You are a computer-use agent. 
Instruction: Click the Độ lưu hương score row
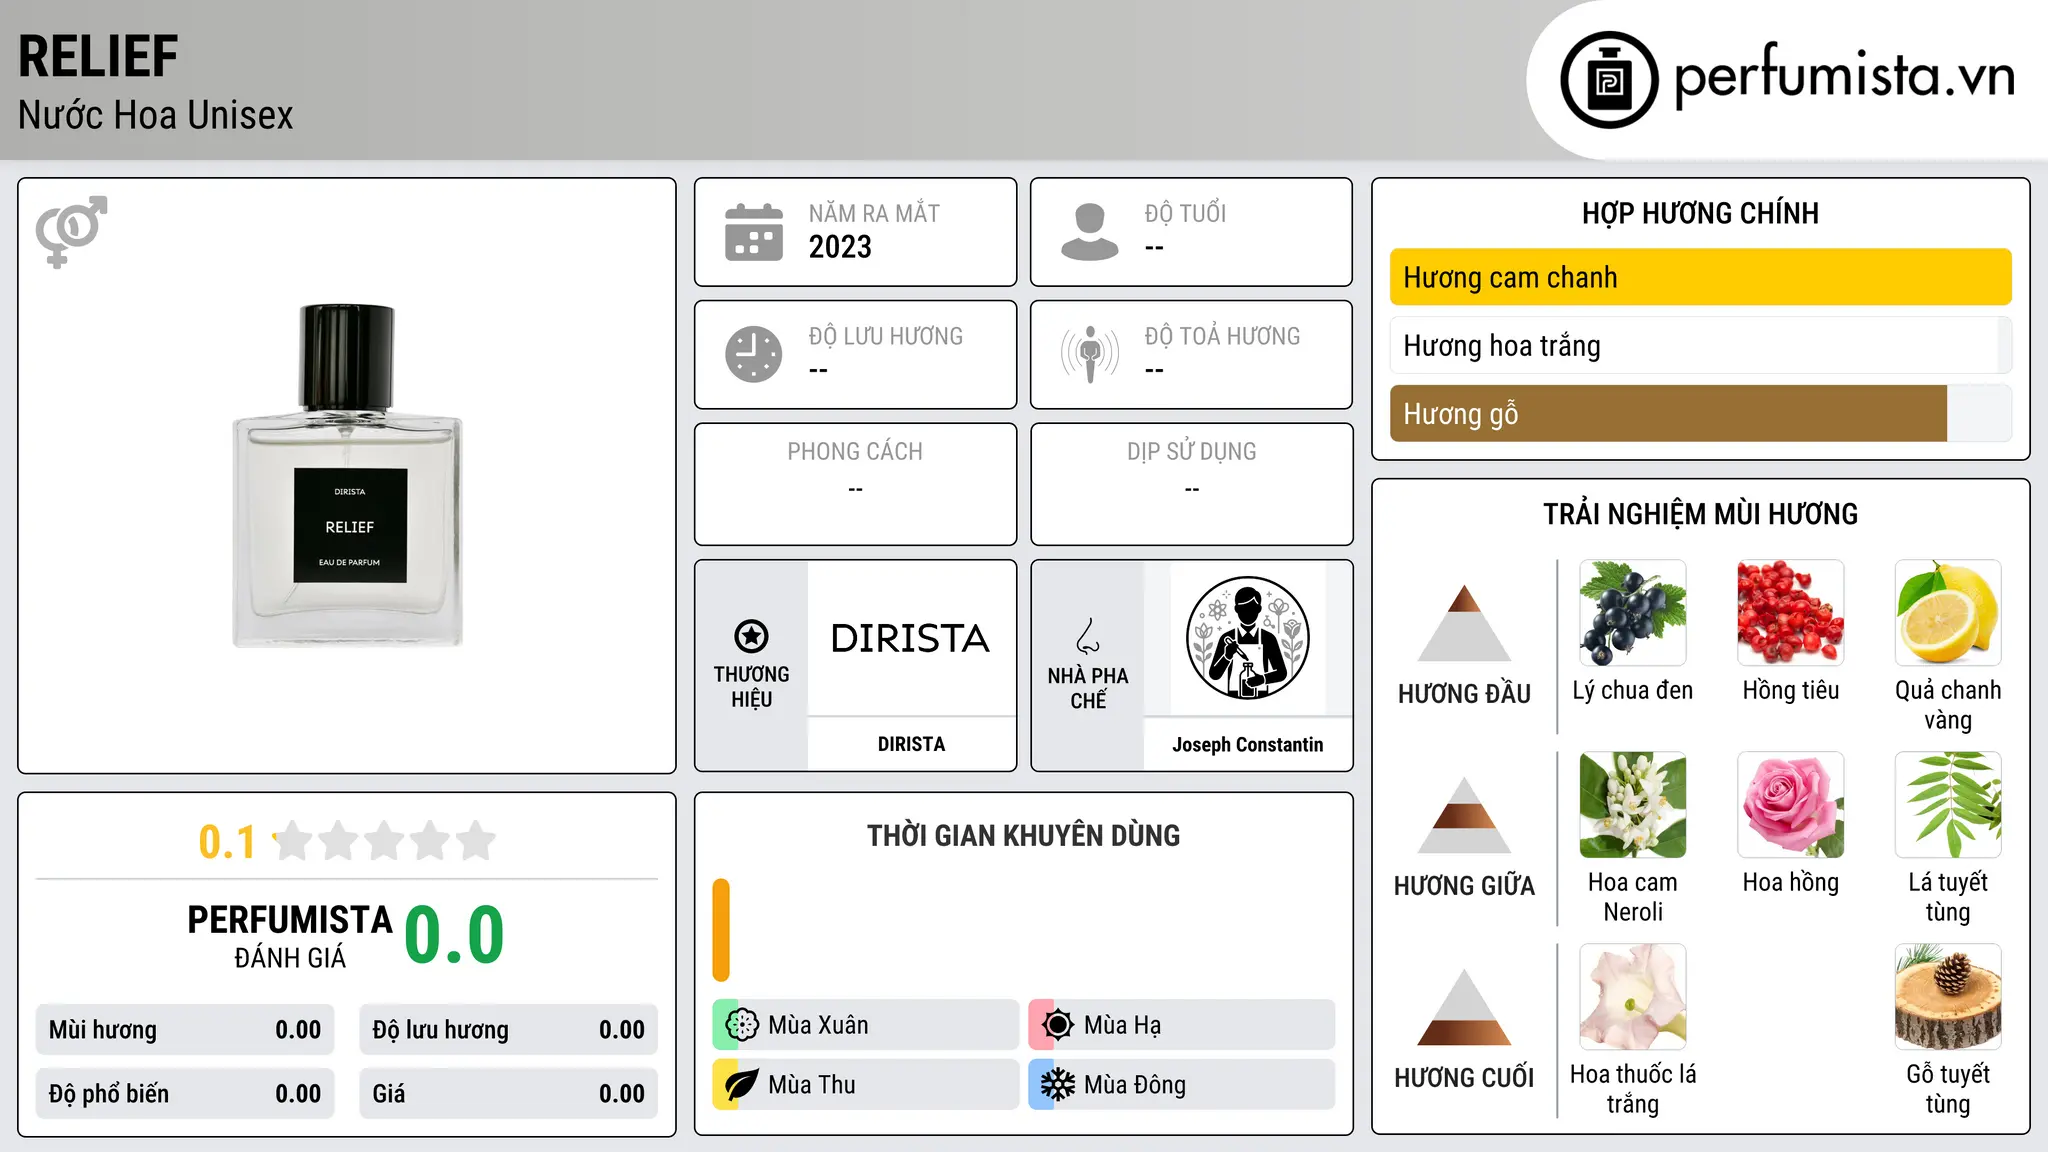508,1030
